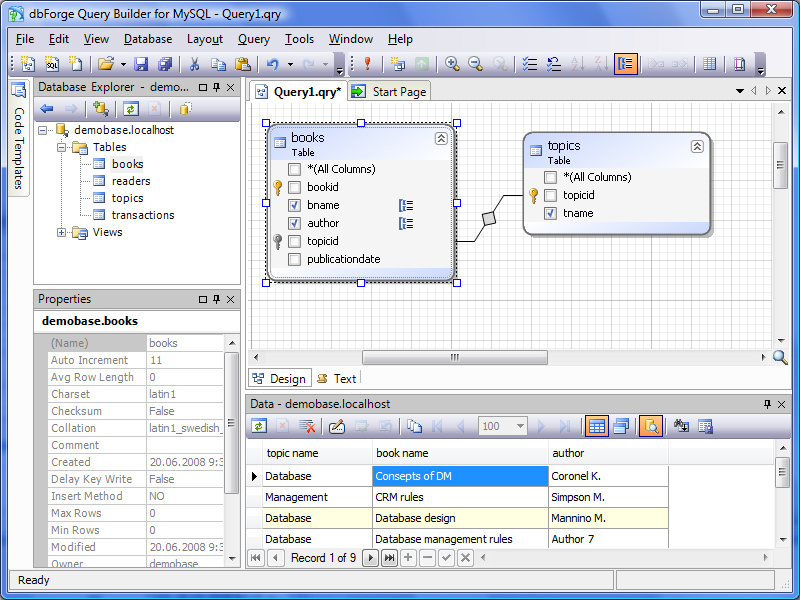Switch to the Text view tab

(337, 379)
